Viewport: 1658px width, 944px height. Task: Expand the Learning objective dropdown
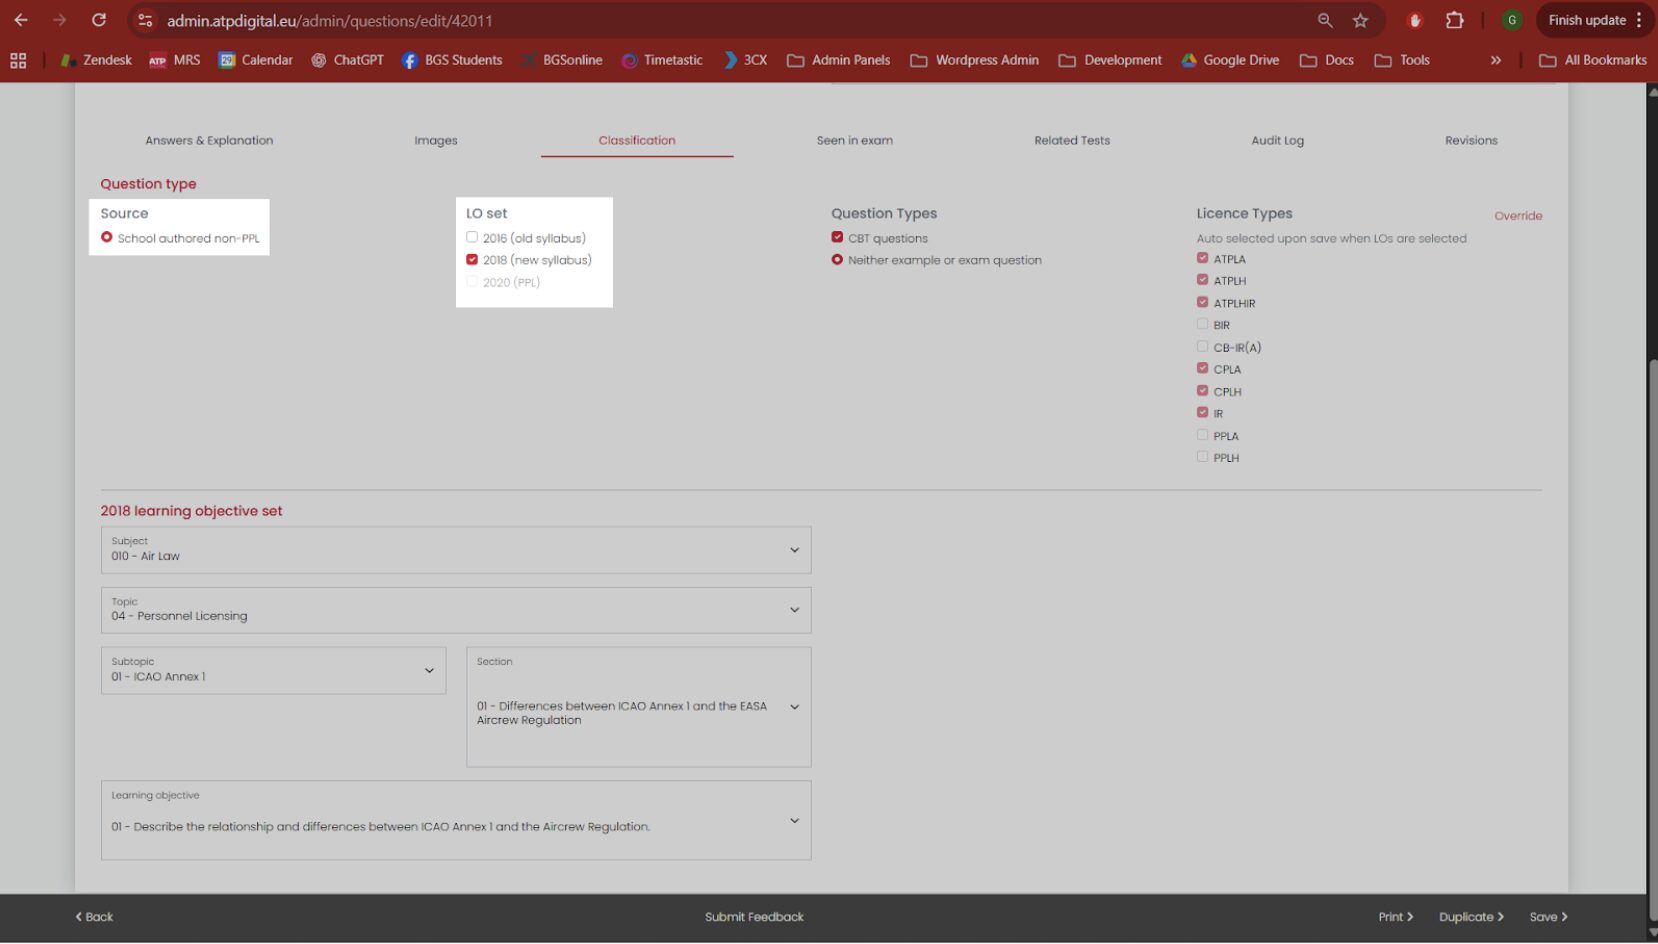pos(456,820)
